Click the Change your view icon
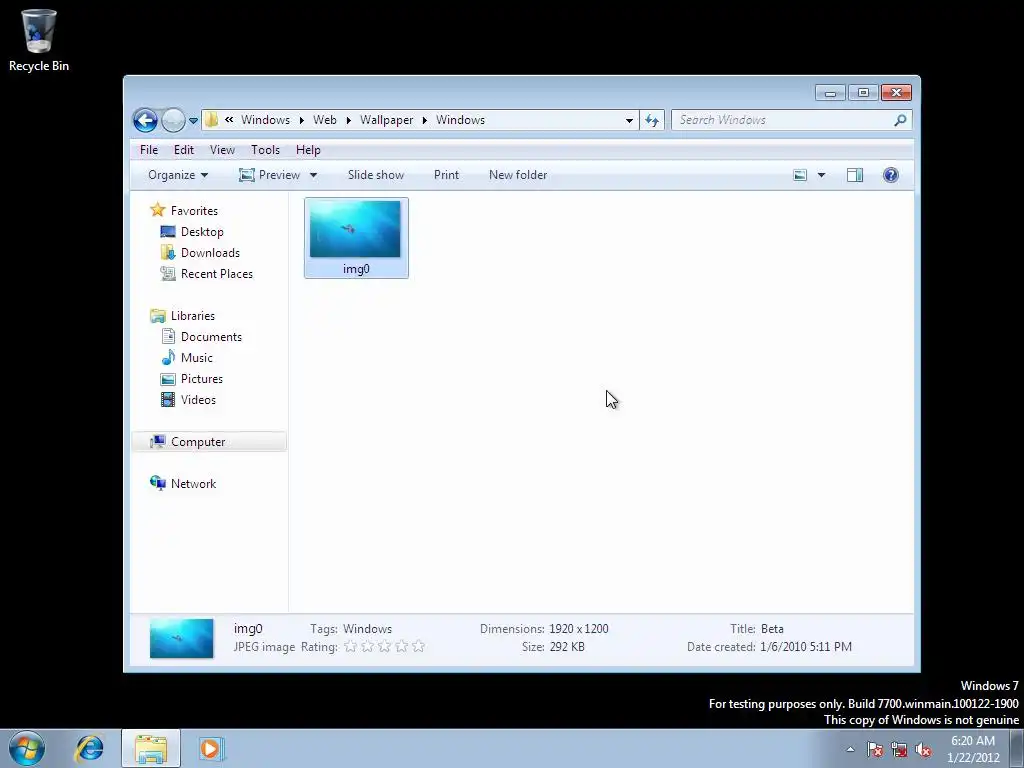Screen dimensions: 1024x768 tap(800, 175)
